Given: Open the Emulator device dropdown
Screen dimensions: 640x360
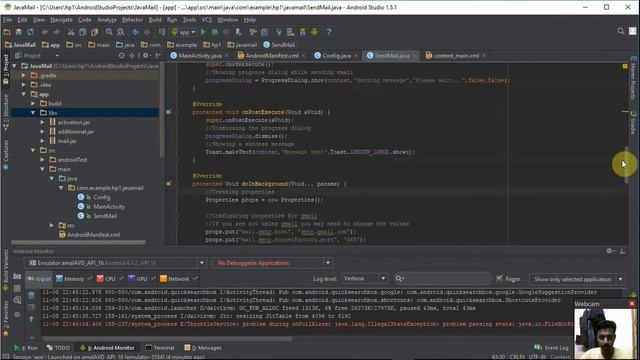Looking at the screenshot, I should point(116,263).
